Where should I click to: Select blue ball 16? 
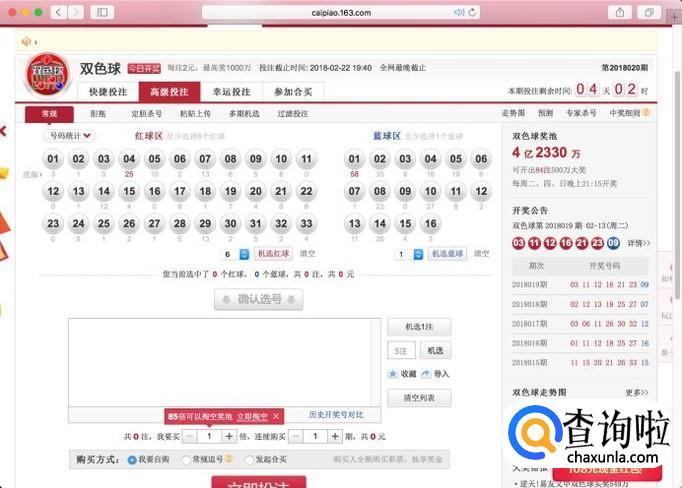[431, 224]
